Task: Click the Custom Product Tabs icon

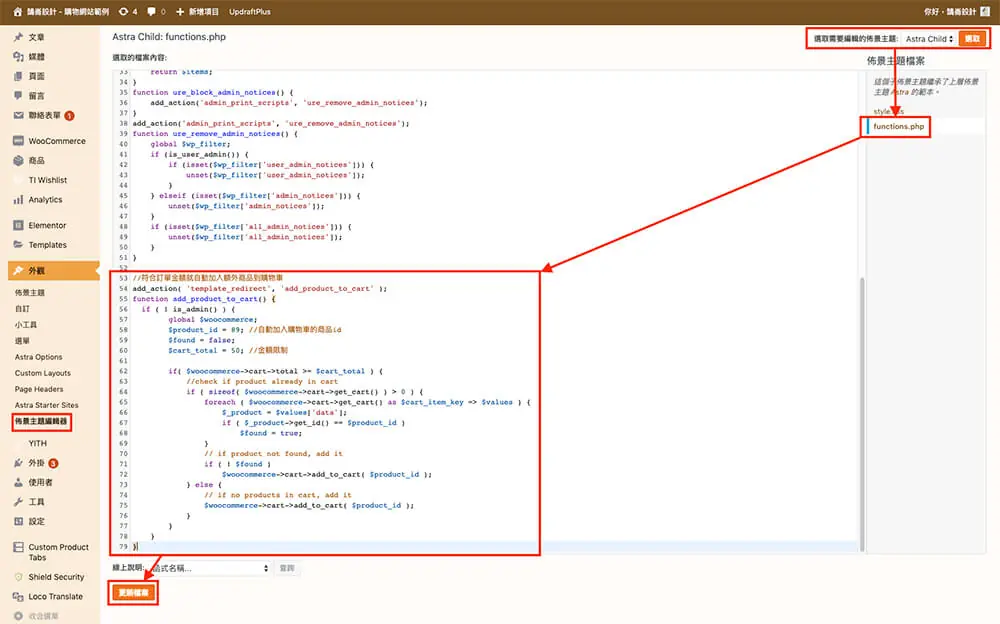Action: pos(18,547)
